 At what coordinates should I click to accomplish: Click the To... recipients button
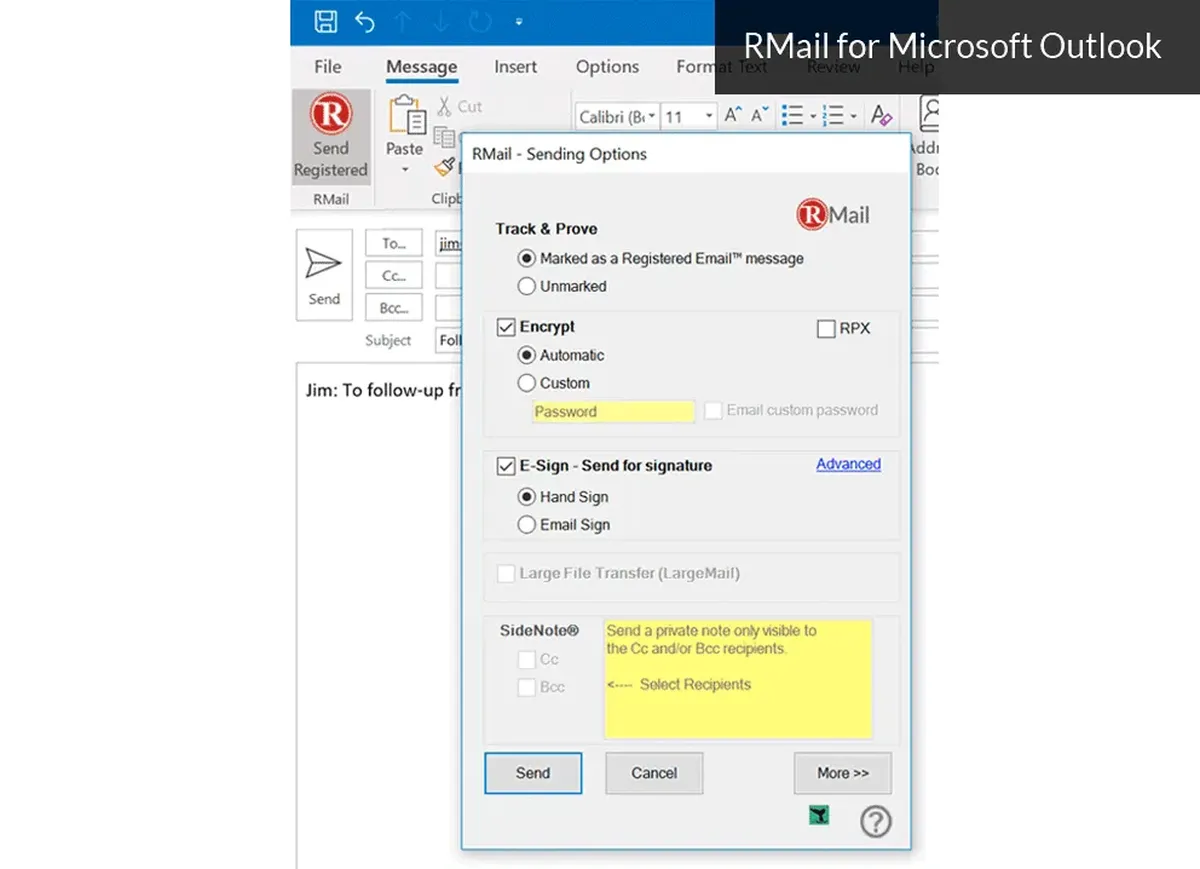click(394, 243)
